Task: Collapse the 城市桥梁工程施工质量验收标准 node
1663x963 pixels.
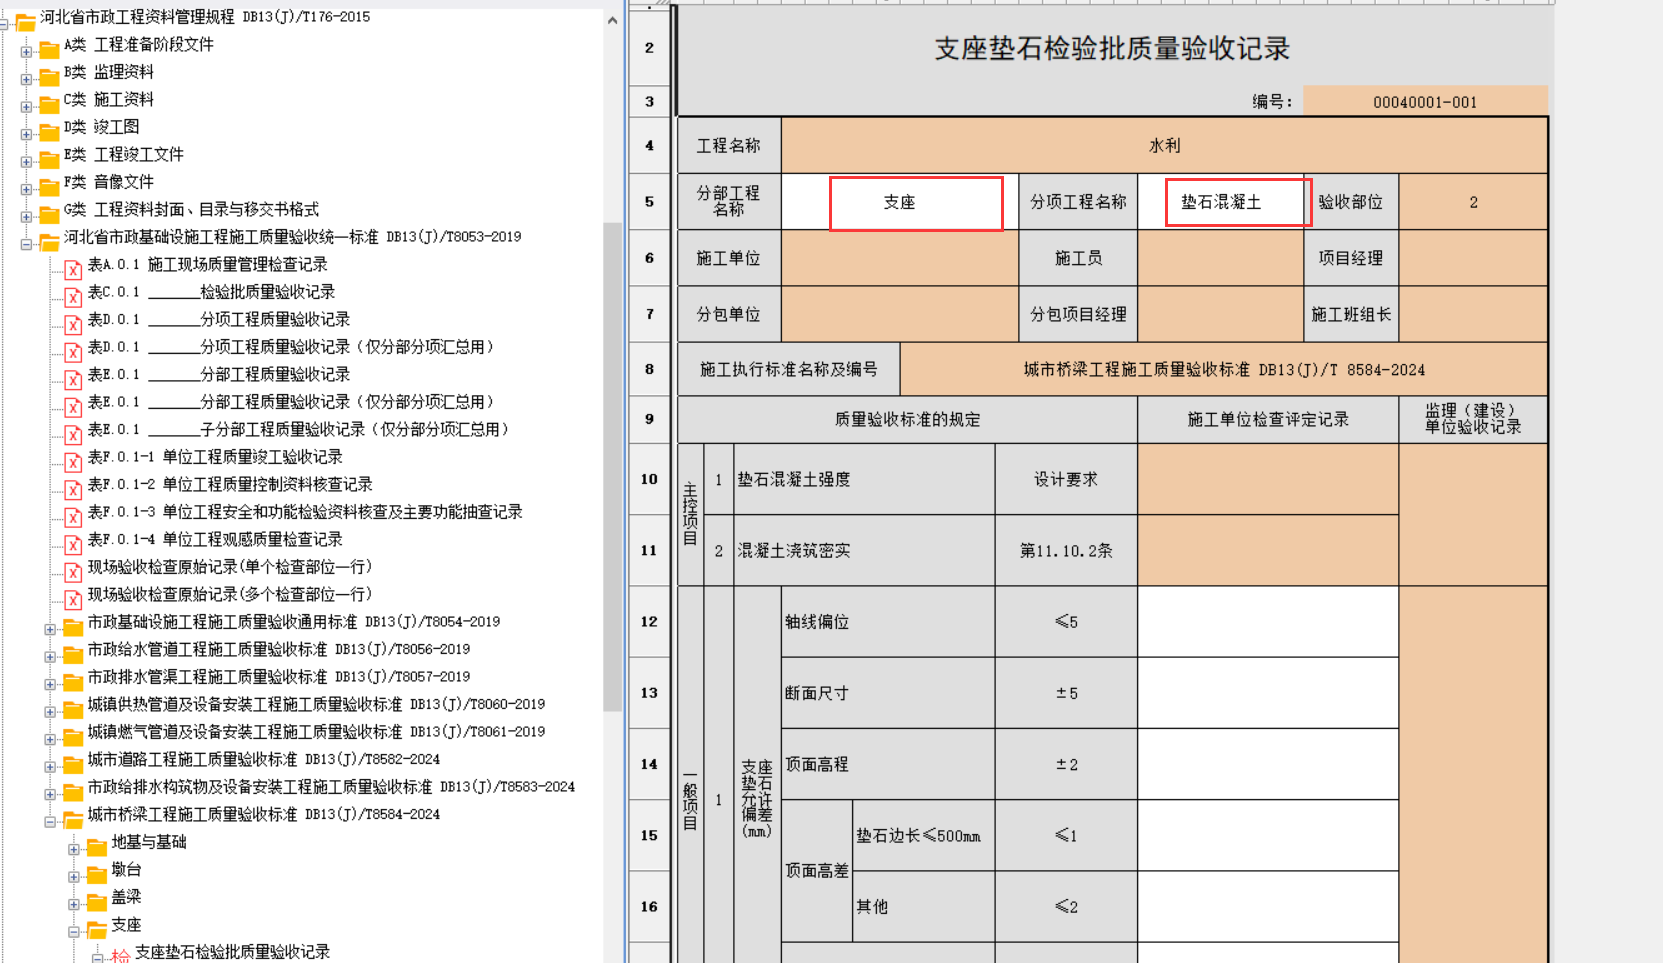Action: pyautogui.click(x=50, y=822)
